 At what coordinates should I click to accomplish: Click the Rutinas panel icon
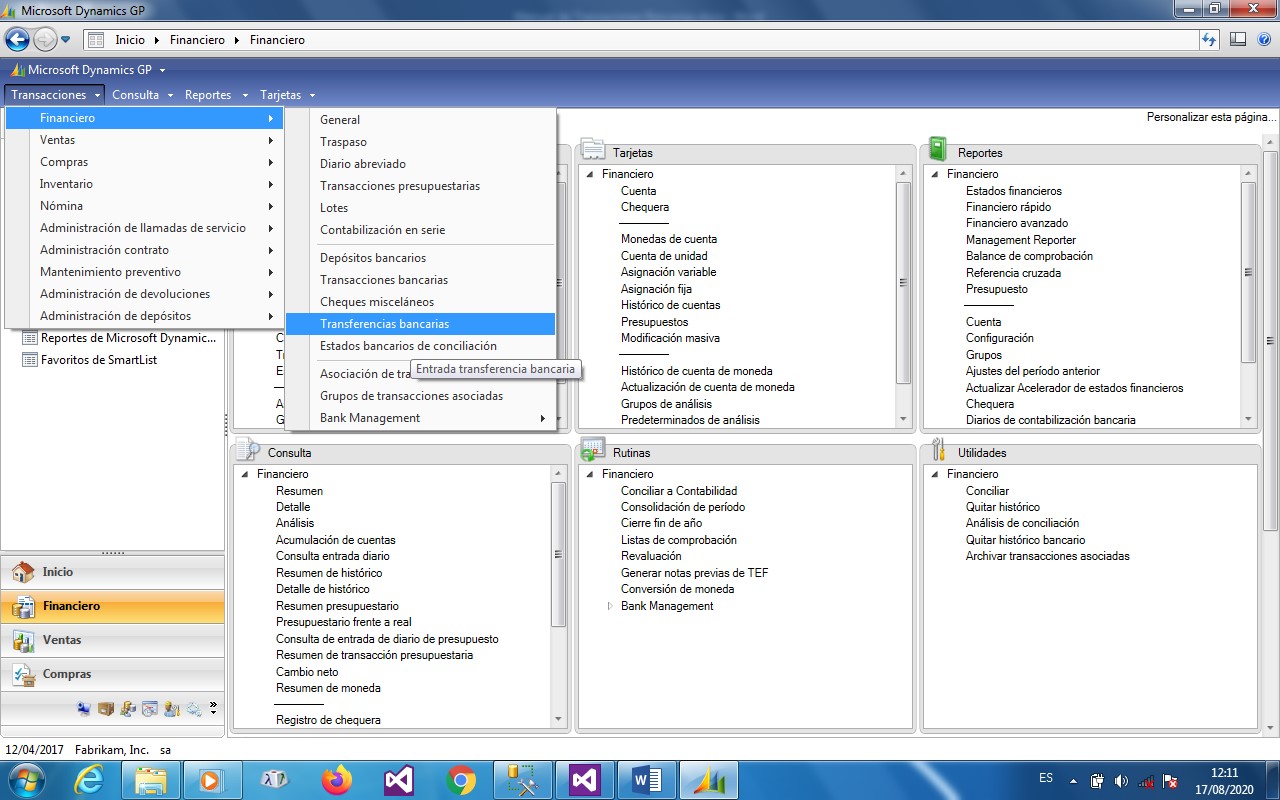pyautogui.click(x=593, y=450)
